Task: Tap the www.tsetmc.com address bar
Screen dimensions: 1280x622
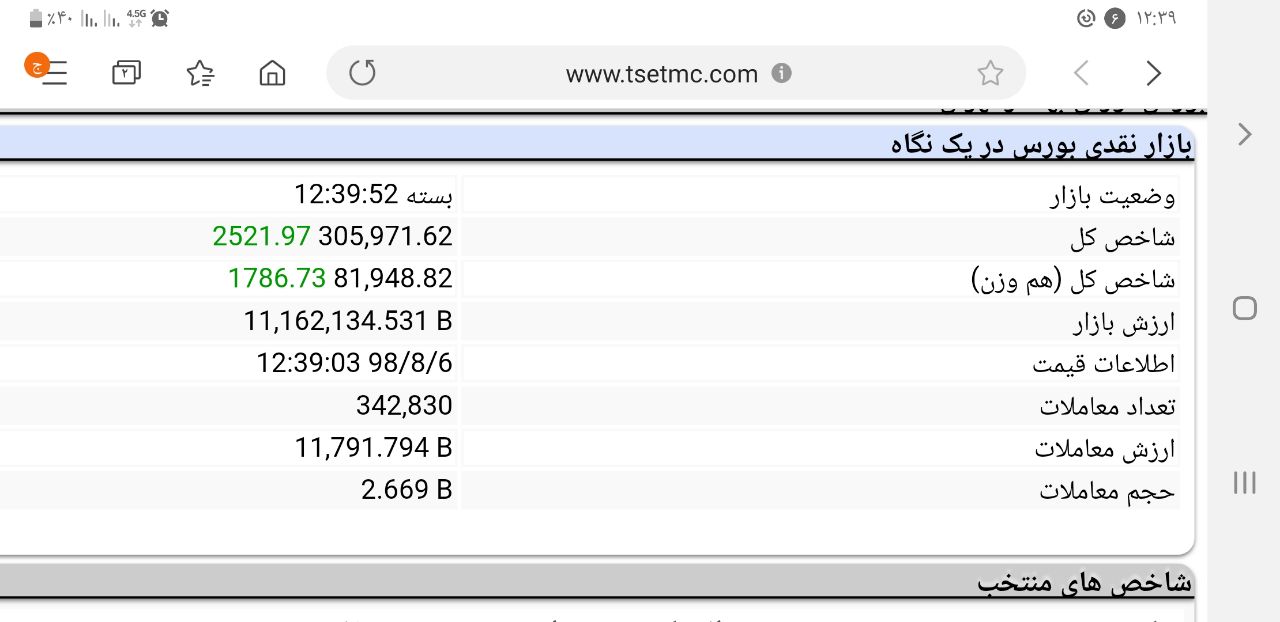Action: (662, 74)
